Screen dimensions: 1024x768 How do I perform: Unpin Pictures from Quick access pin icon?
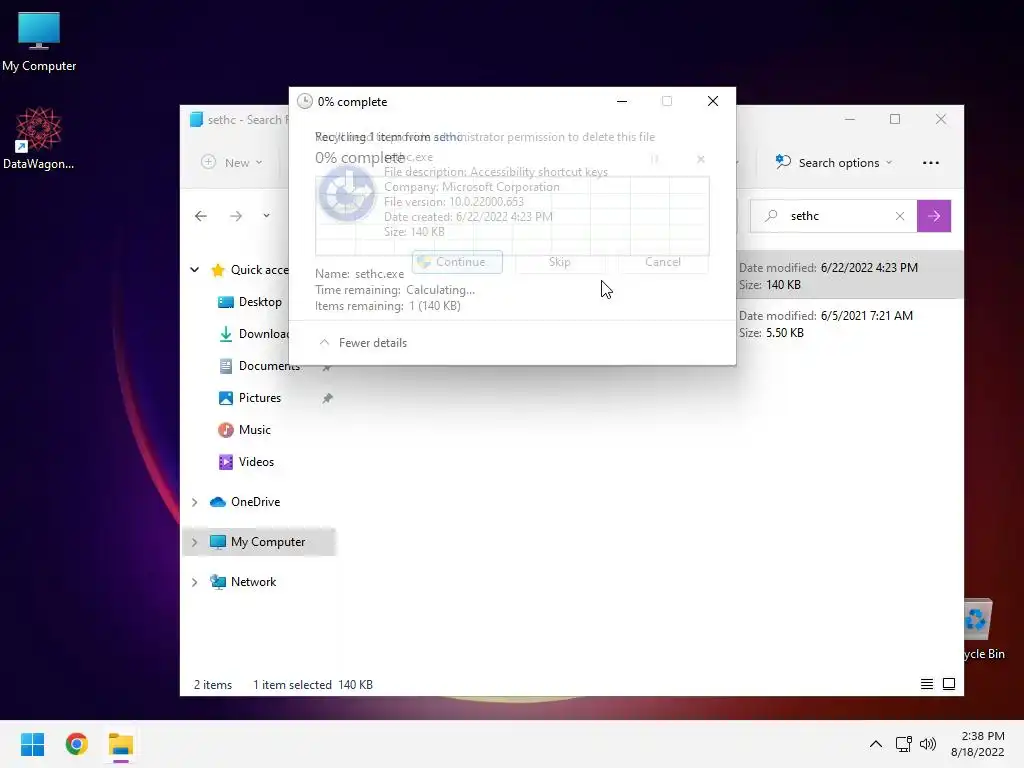point(328,398)
